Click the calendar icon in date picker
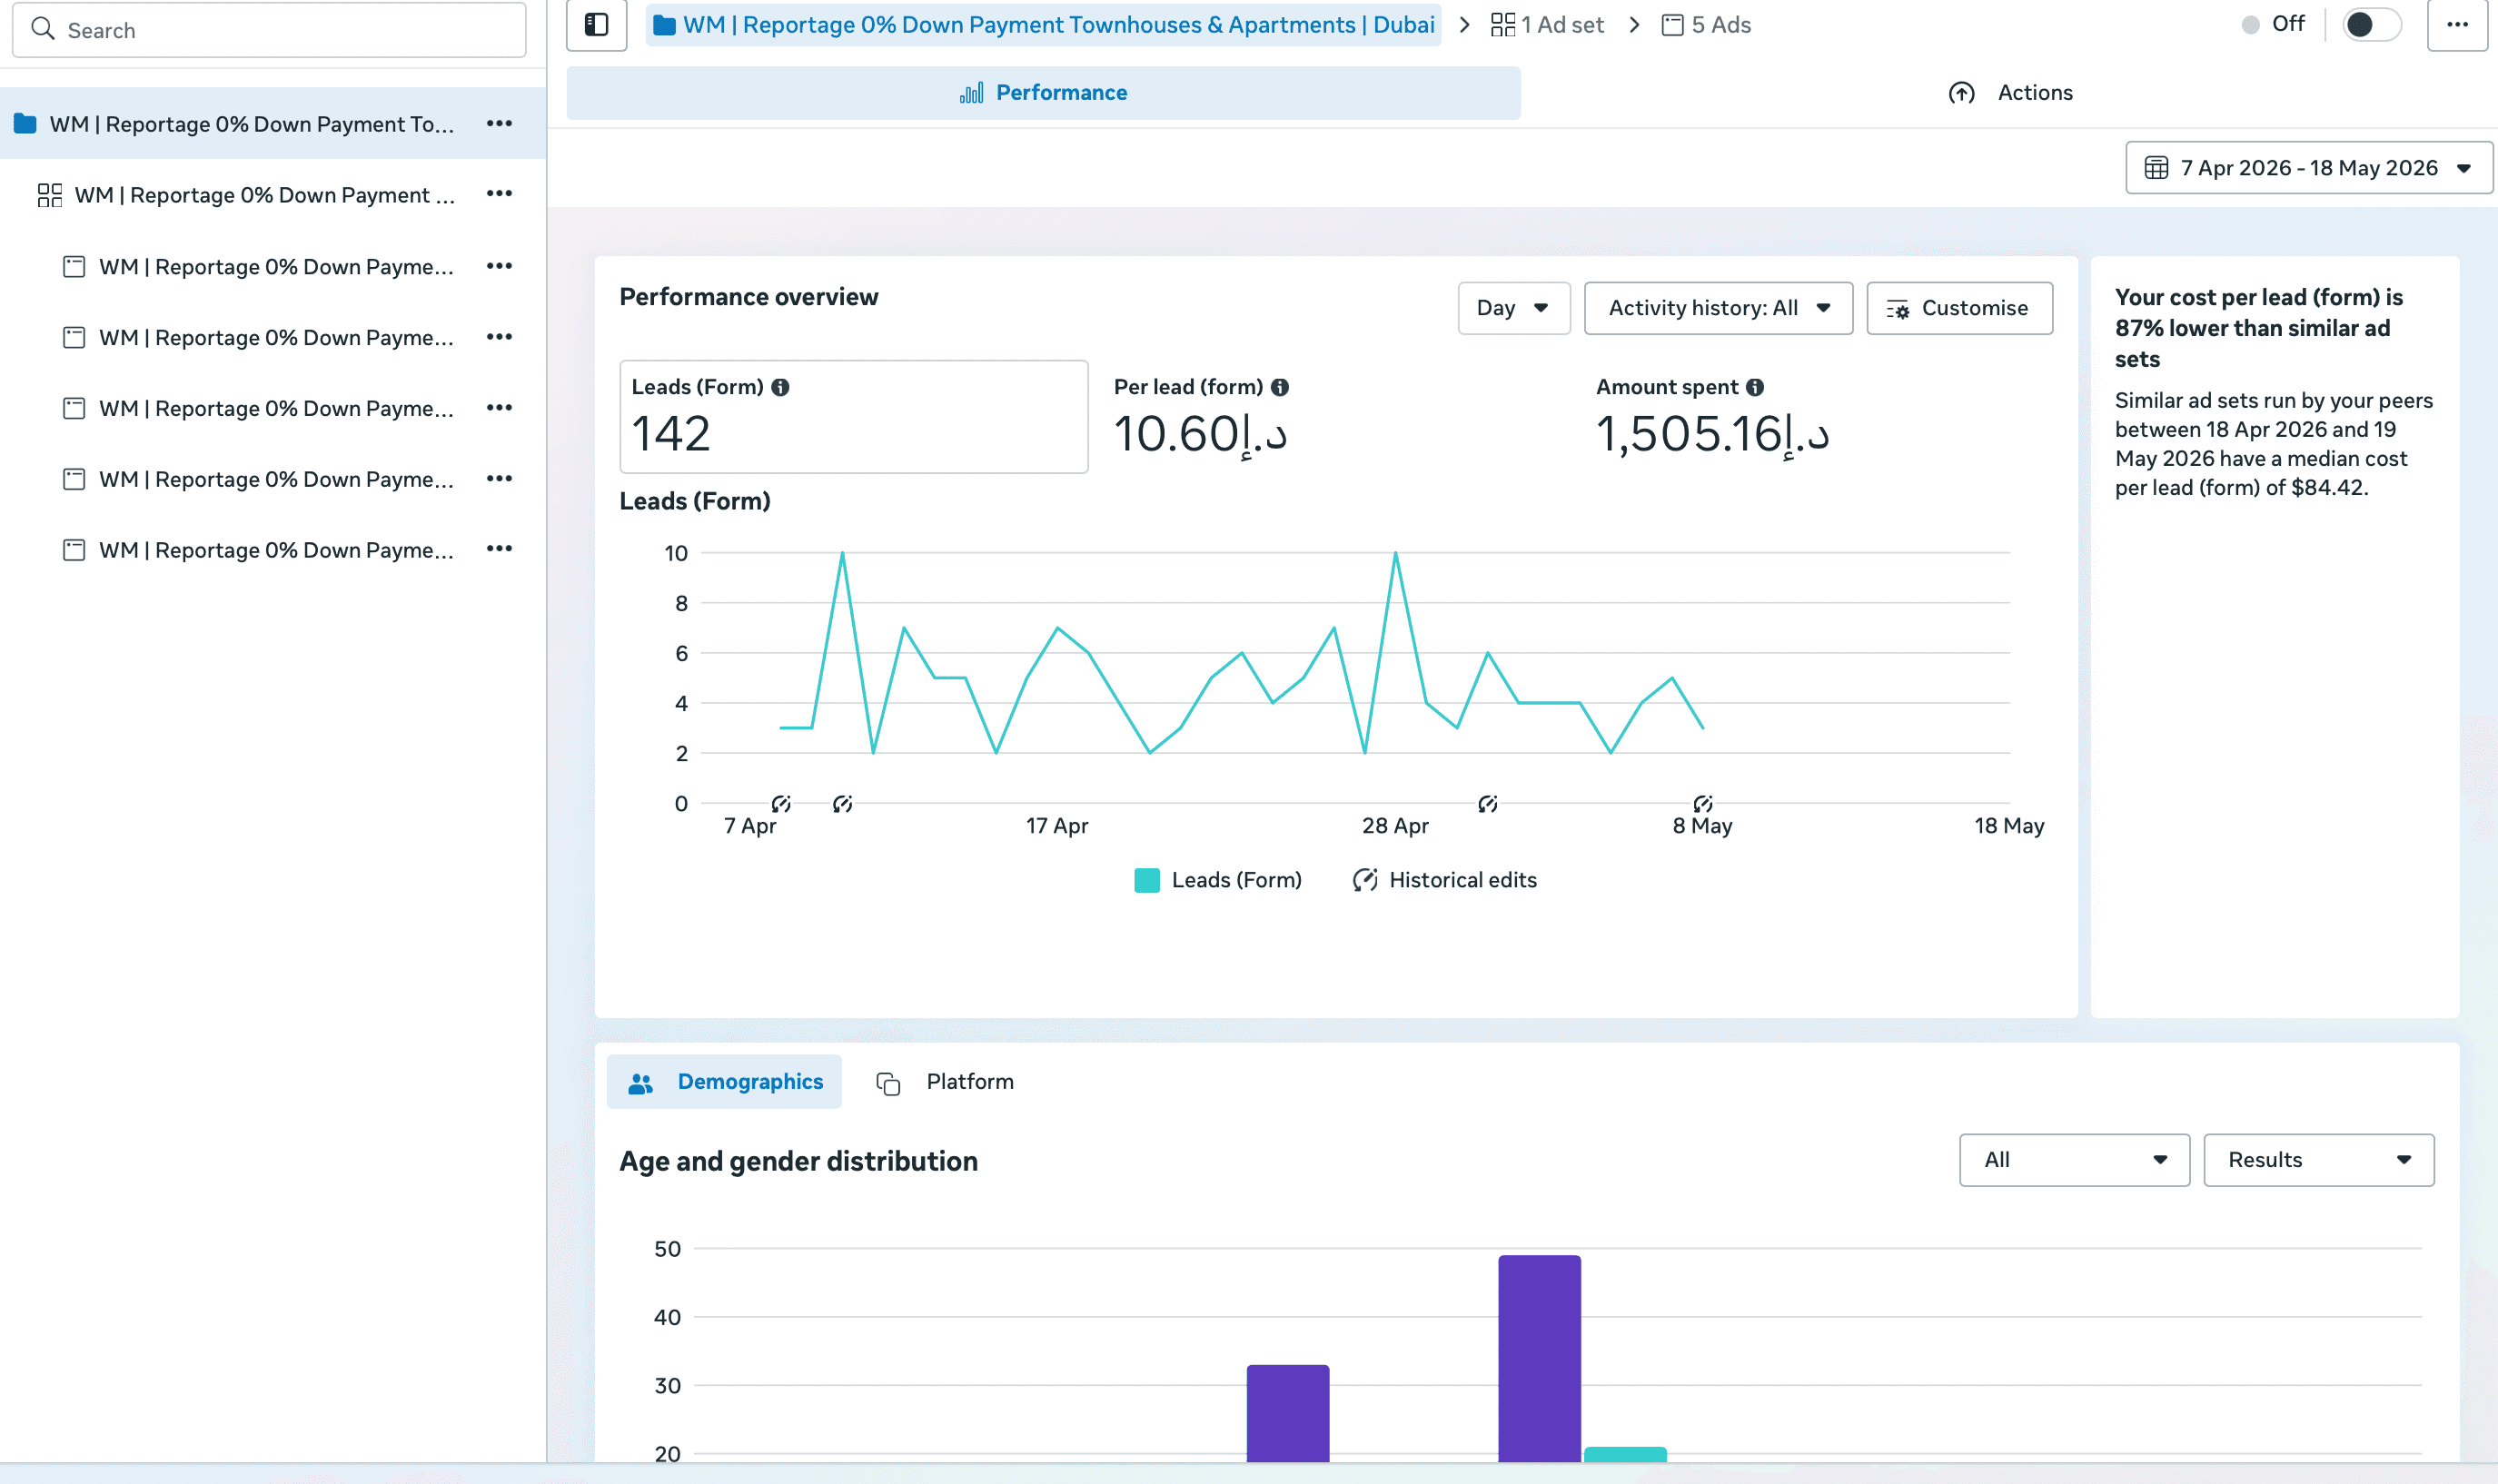 (x=2156, y=167)
